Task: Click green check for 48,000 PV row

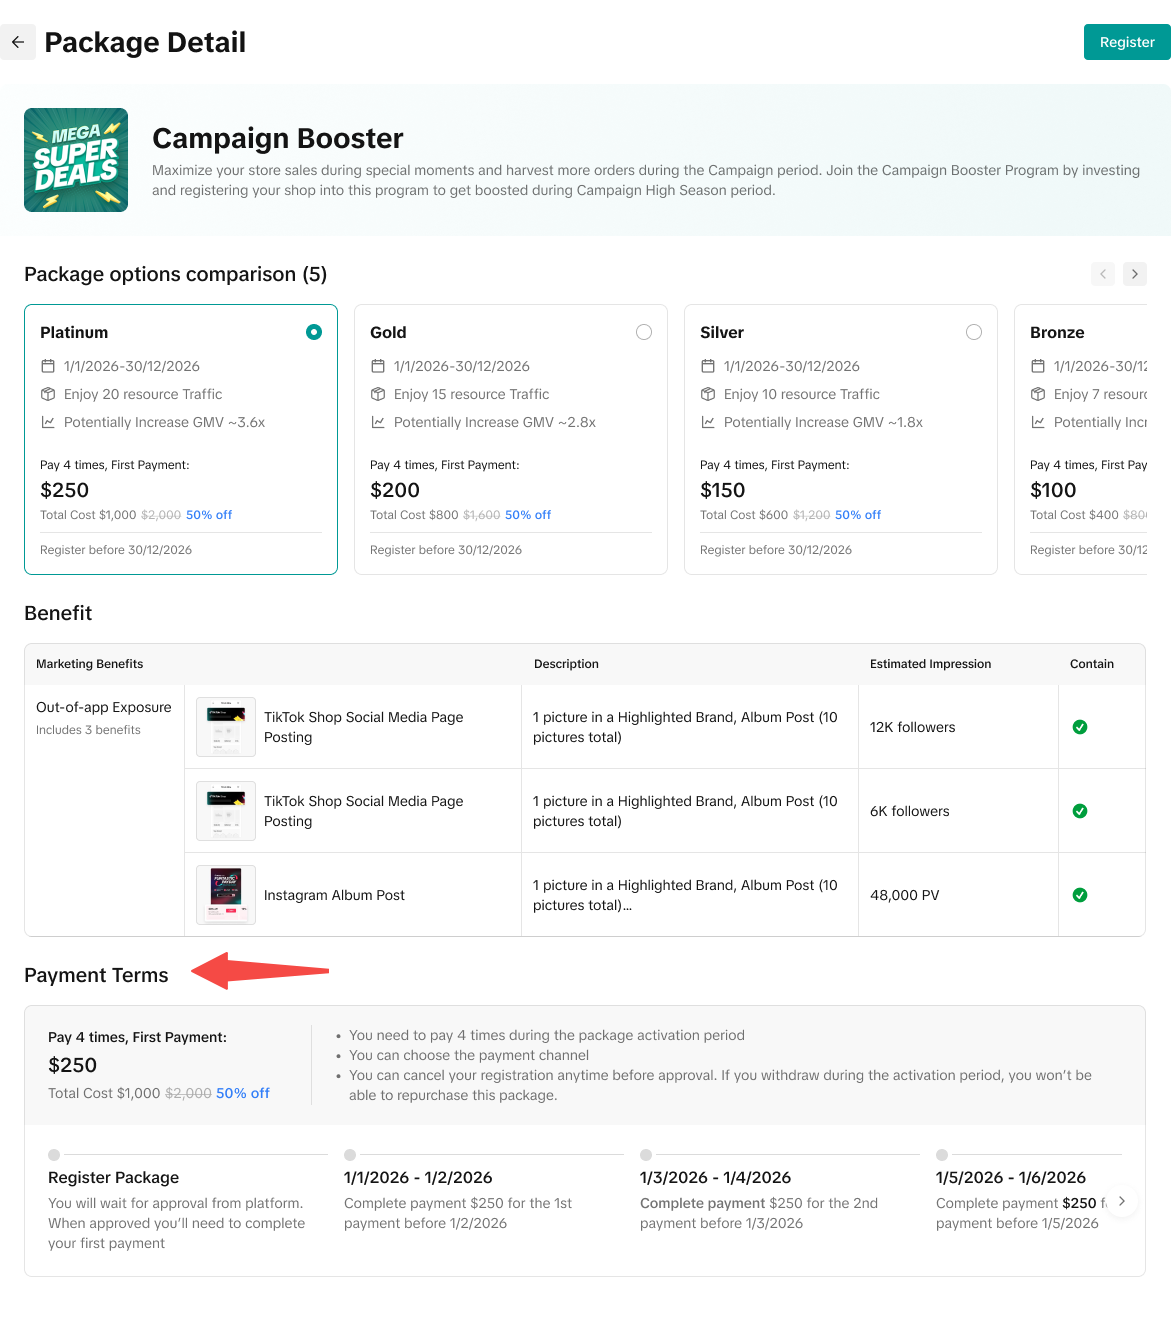Action: point(1080,895)
